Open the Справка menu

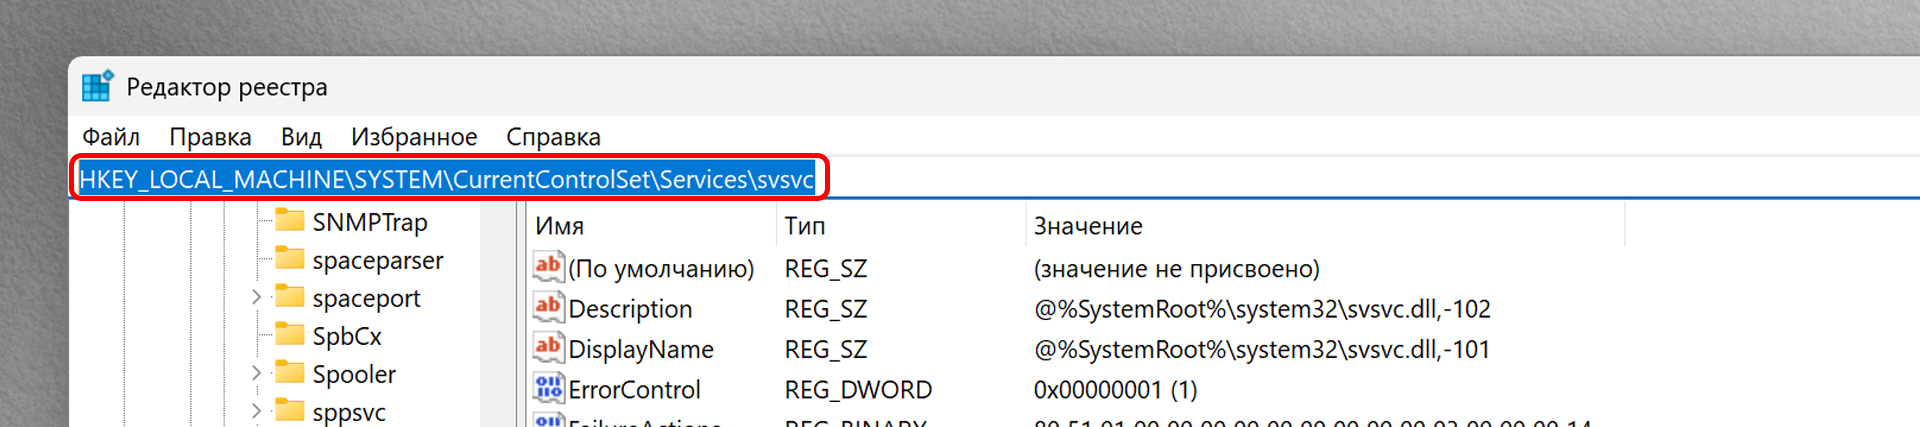click(553, 137)
